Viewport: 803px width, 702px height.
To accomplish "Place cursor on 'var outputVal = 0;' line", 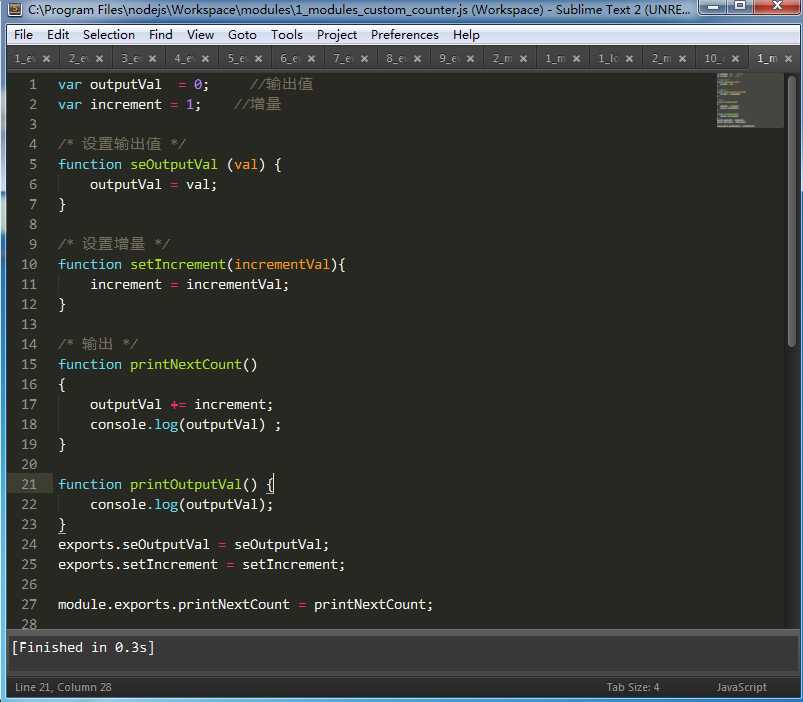I will [x=134, y=84].
